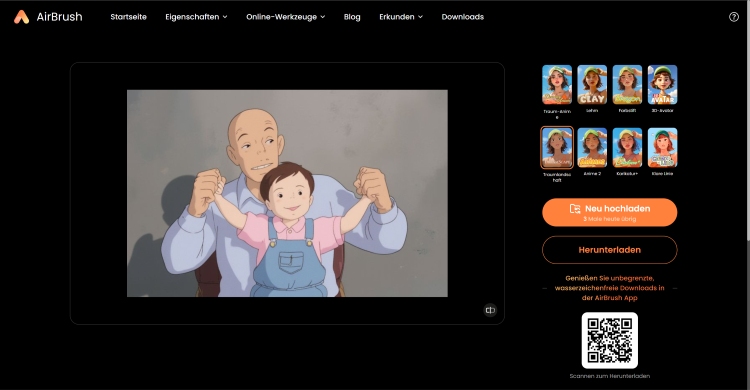Pick the Klare Linie style thumbnail
This screenshot has height=390, width=750.
[662, 148]
